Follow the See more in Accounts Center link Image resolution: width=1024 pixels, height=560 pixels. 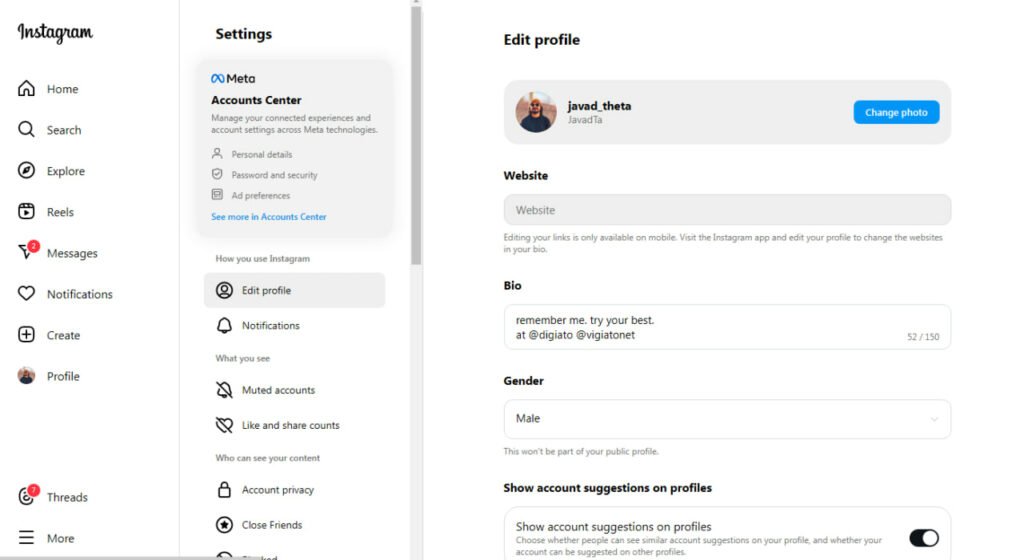(x=269, y=217)
